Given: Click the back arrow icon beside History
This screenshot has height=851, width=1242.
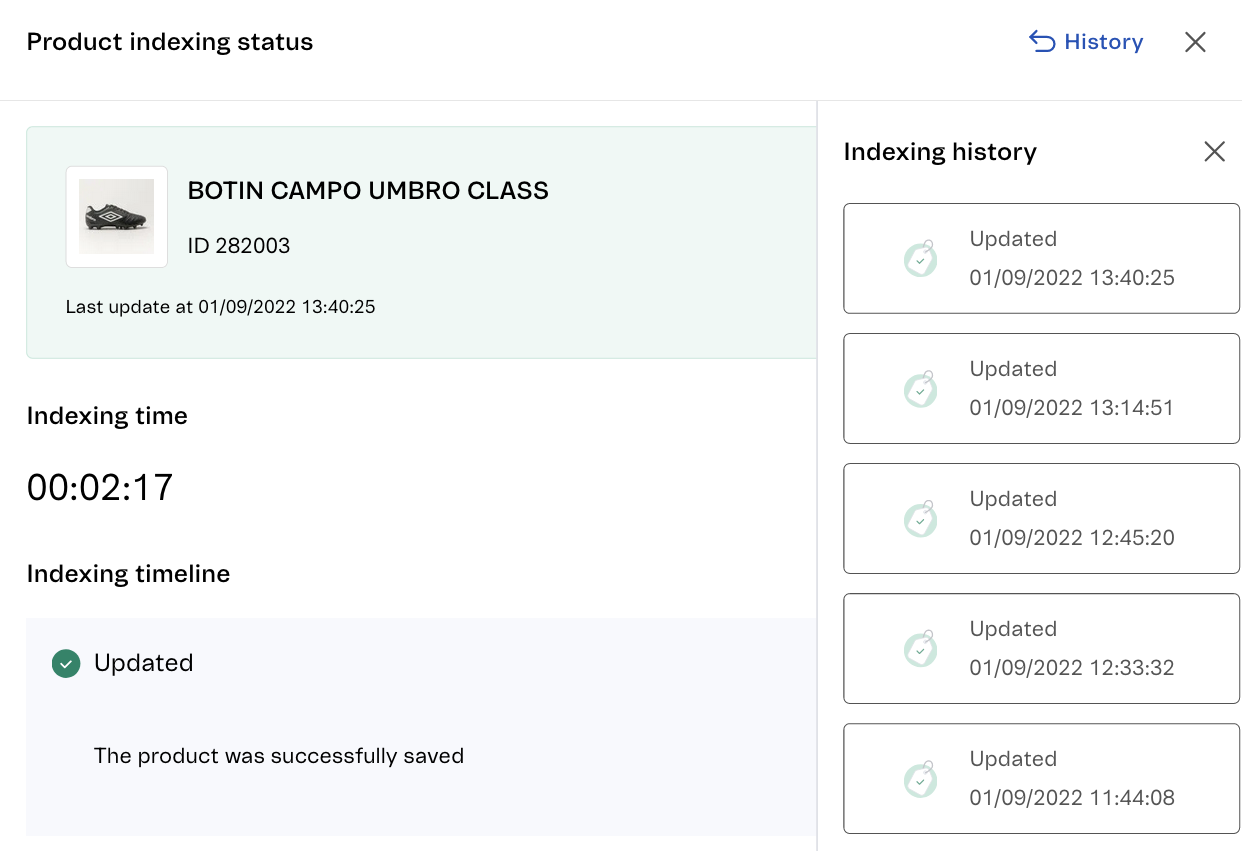Looking at the screenshot, I should tap(1041, 42).
